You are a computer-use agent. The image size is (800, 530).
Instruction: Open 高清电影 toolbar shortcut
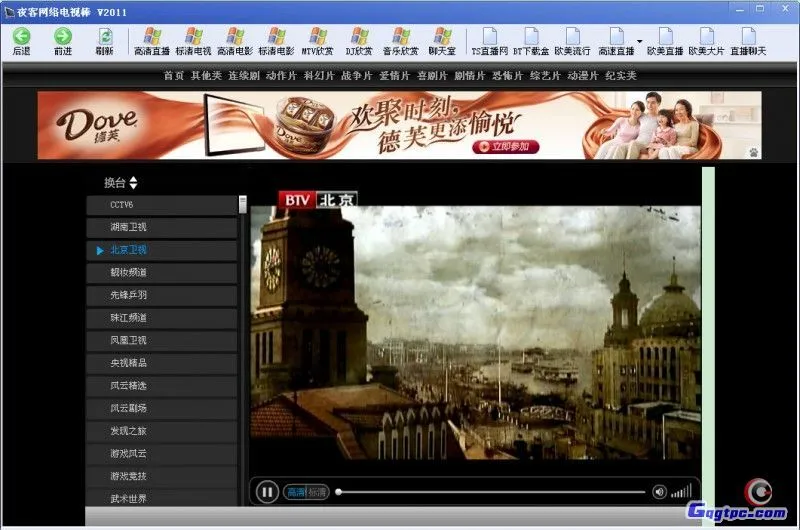point(235,41)
